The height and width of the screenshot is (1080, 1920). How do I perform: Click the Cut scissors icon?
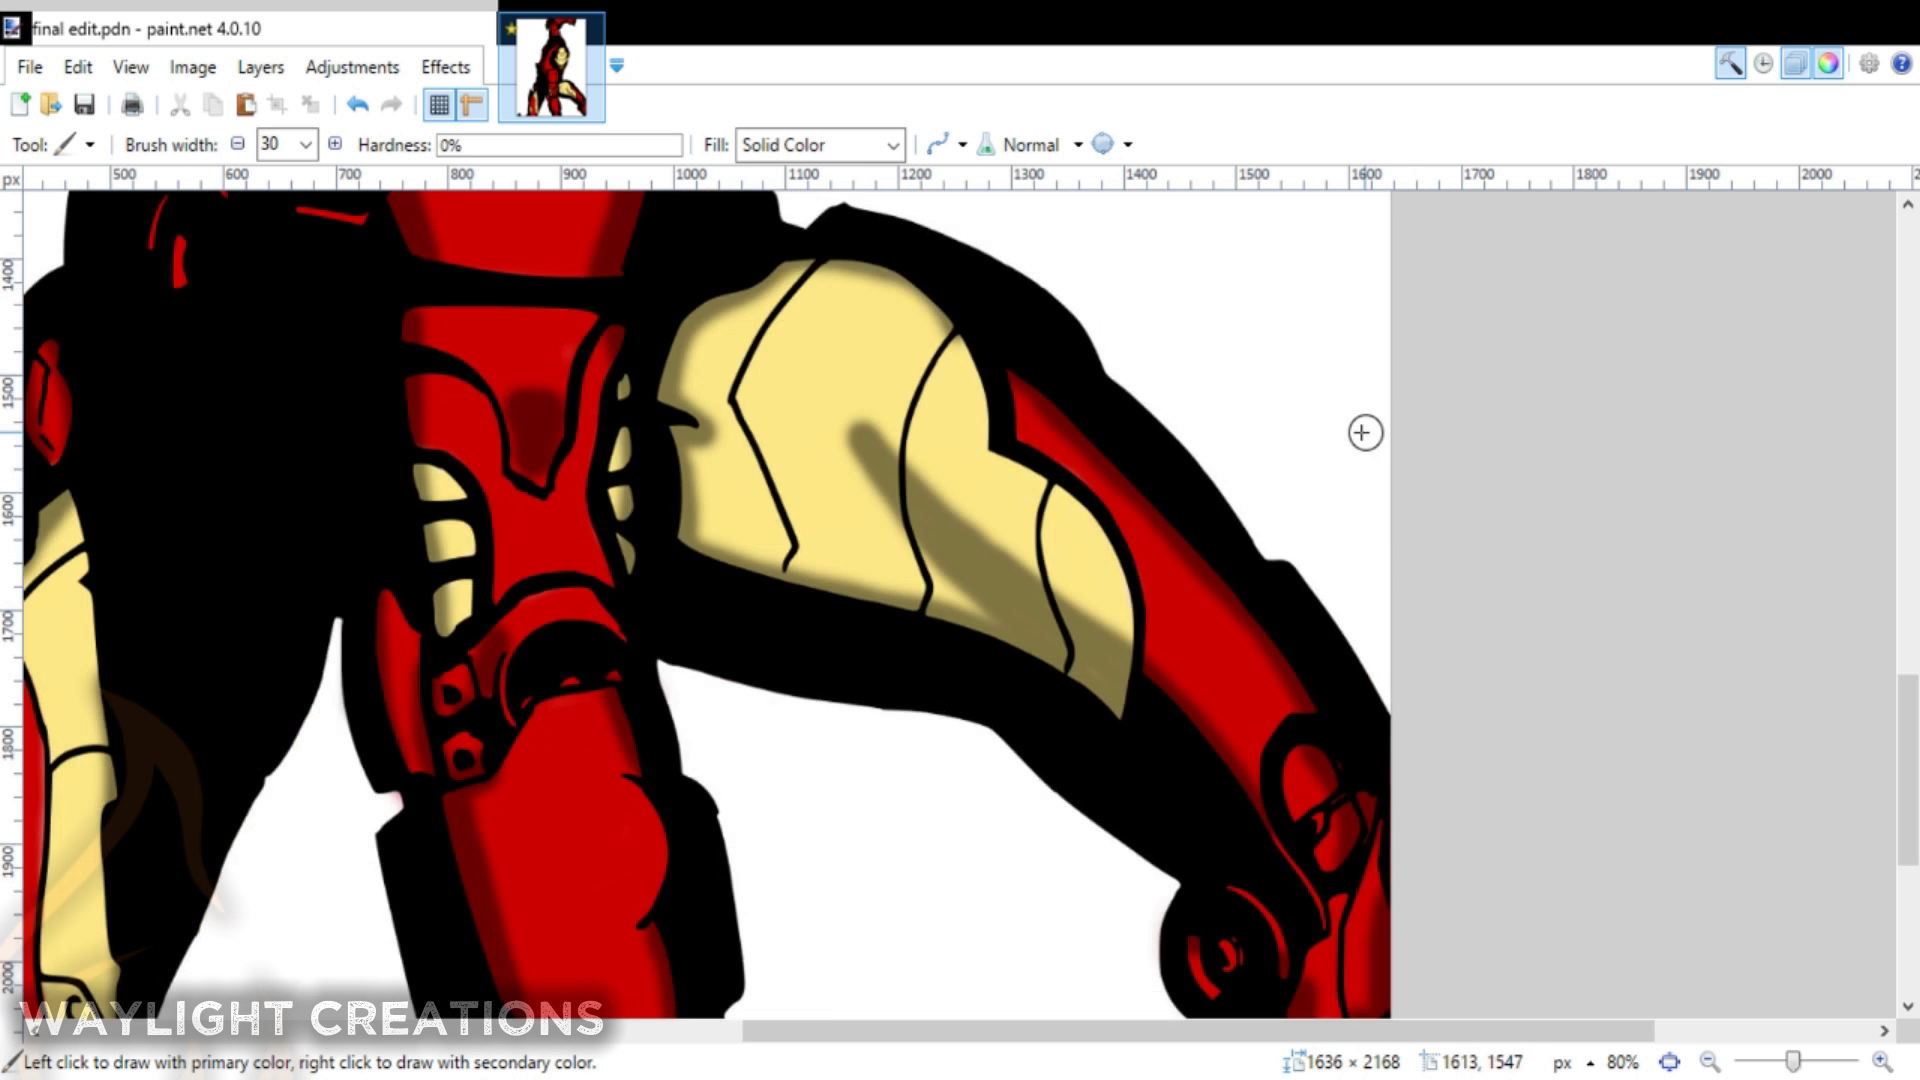click(x=180, y=104)
